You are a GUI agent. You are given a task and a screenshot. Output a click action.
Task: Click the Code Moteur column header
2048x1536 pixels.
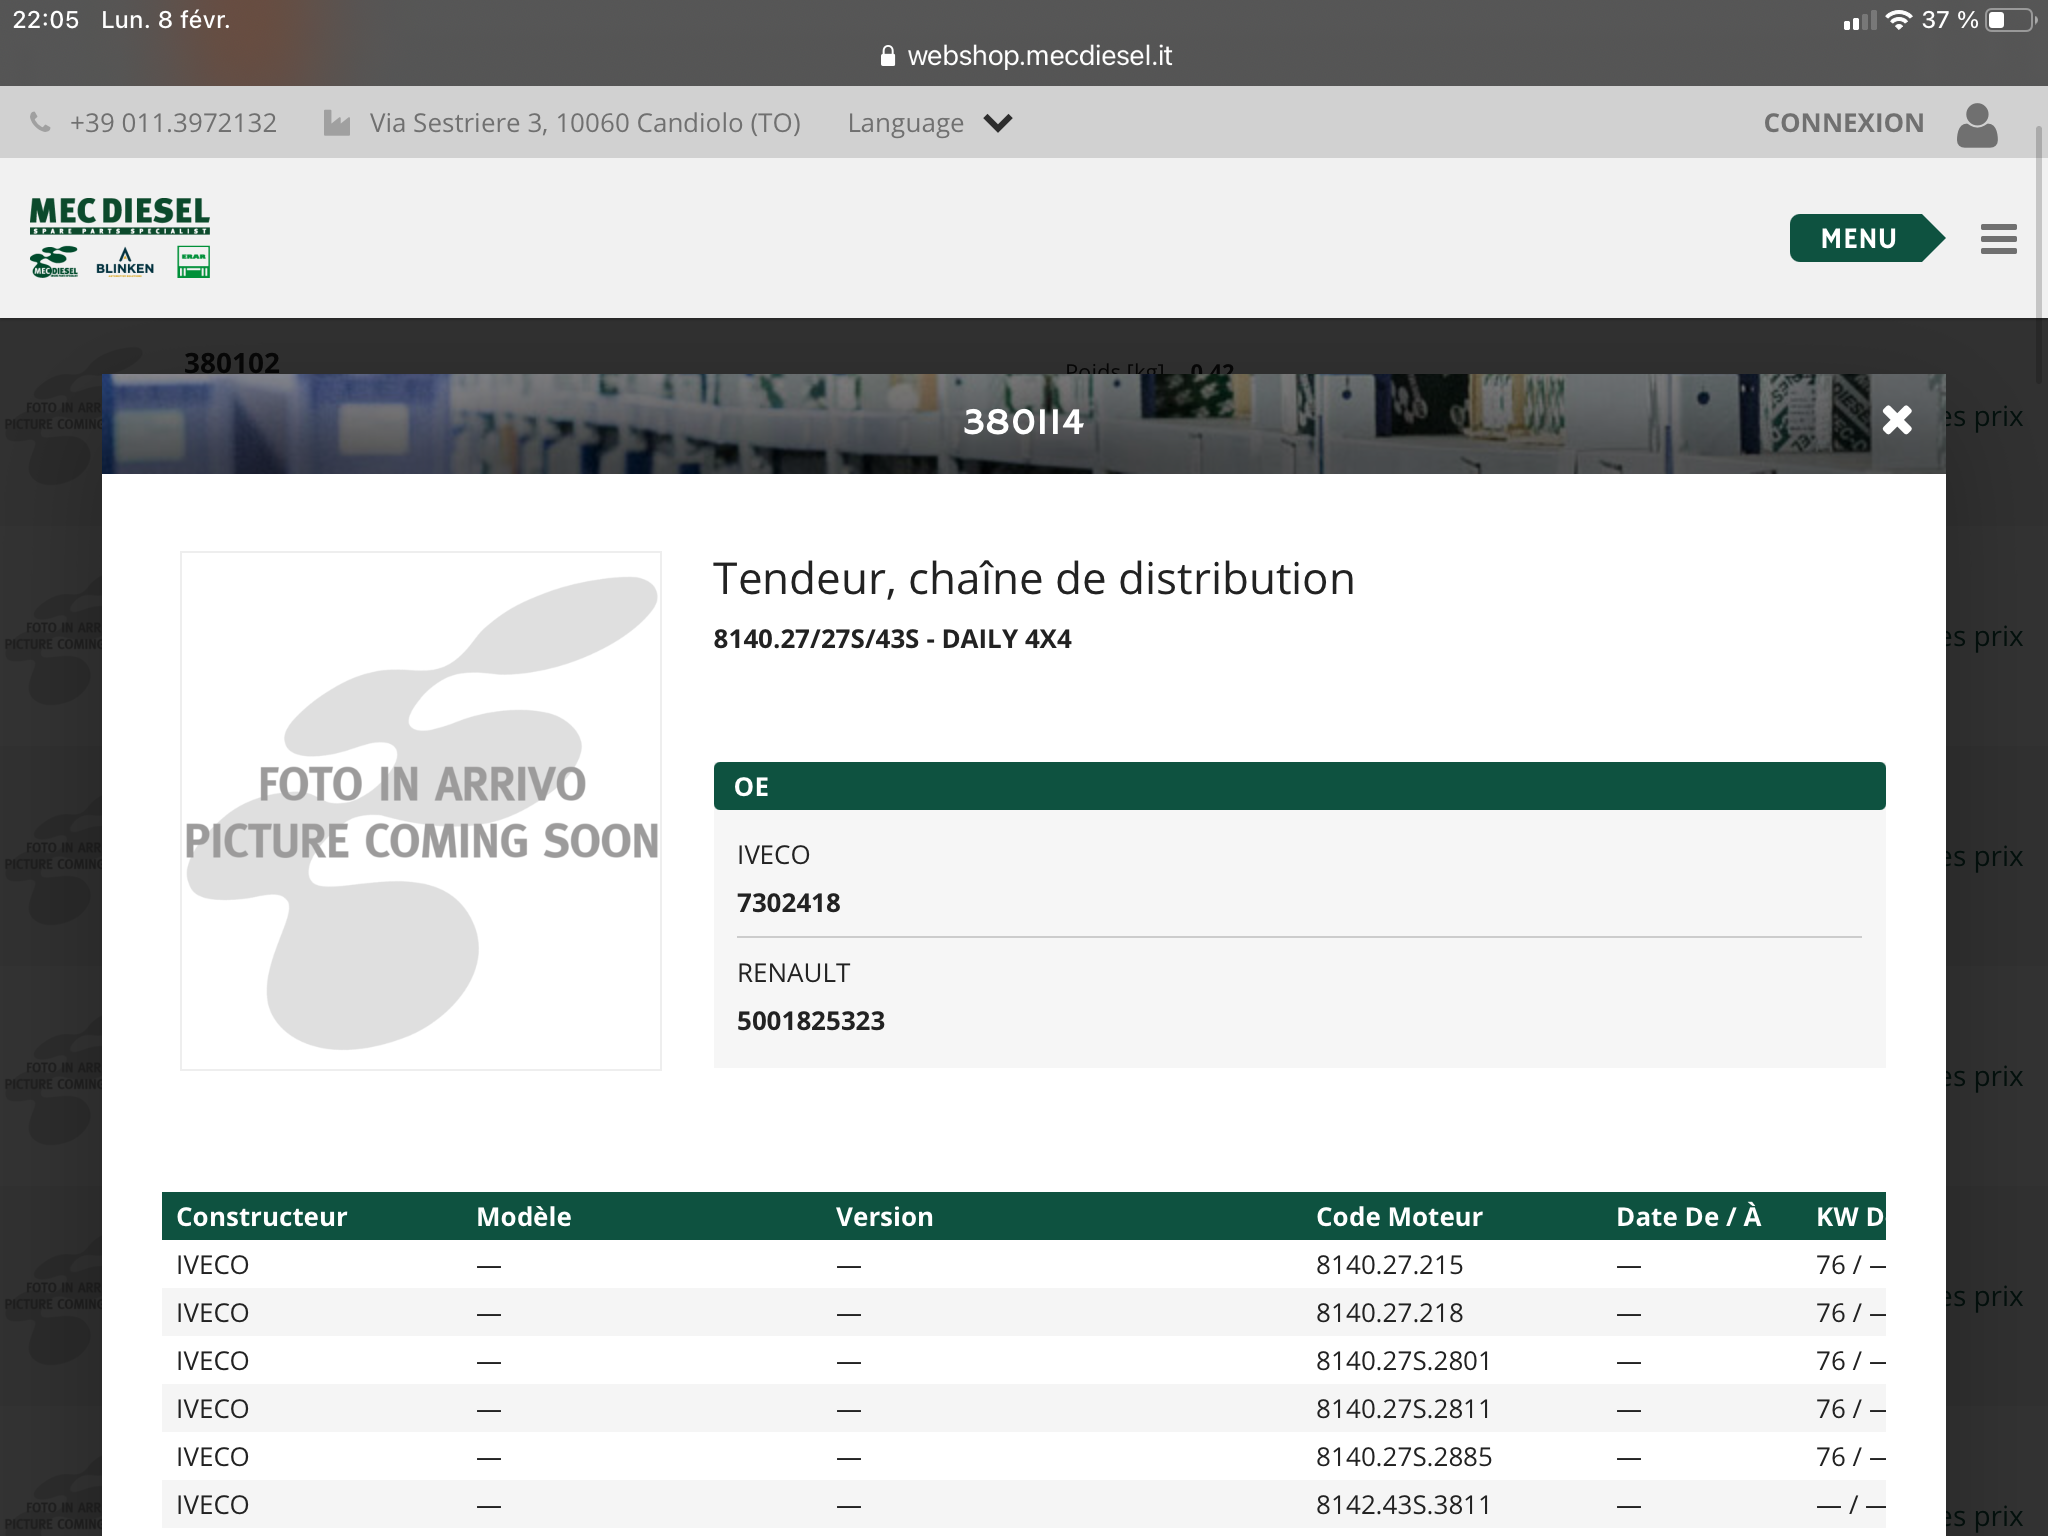1398,1216
